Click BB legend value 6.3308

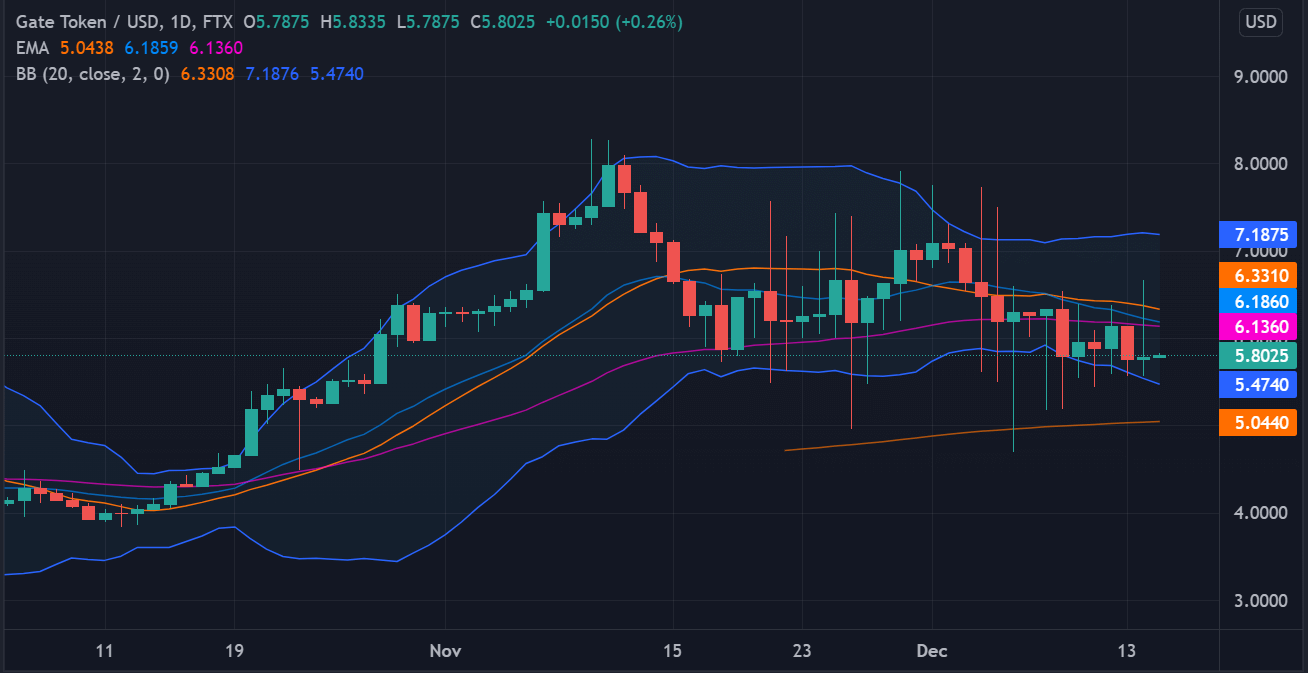(x=207, y=73)
